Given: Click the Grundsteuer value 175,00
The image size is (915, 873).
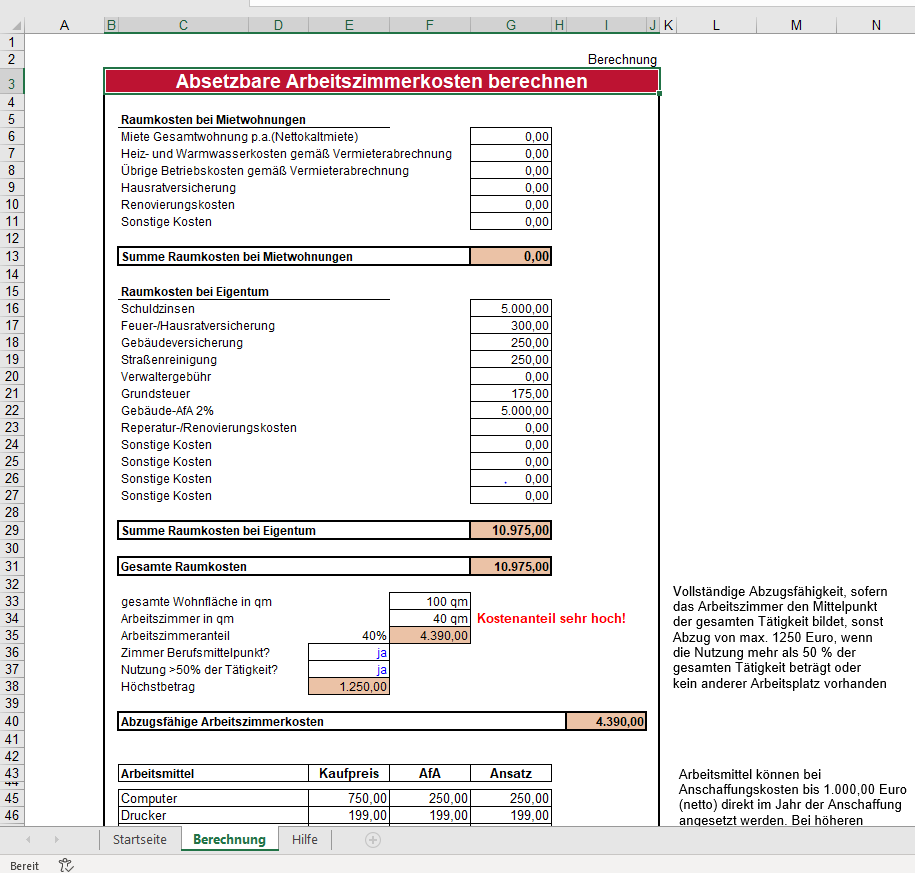Looking at the screenshot, I should point(510,394).
